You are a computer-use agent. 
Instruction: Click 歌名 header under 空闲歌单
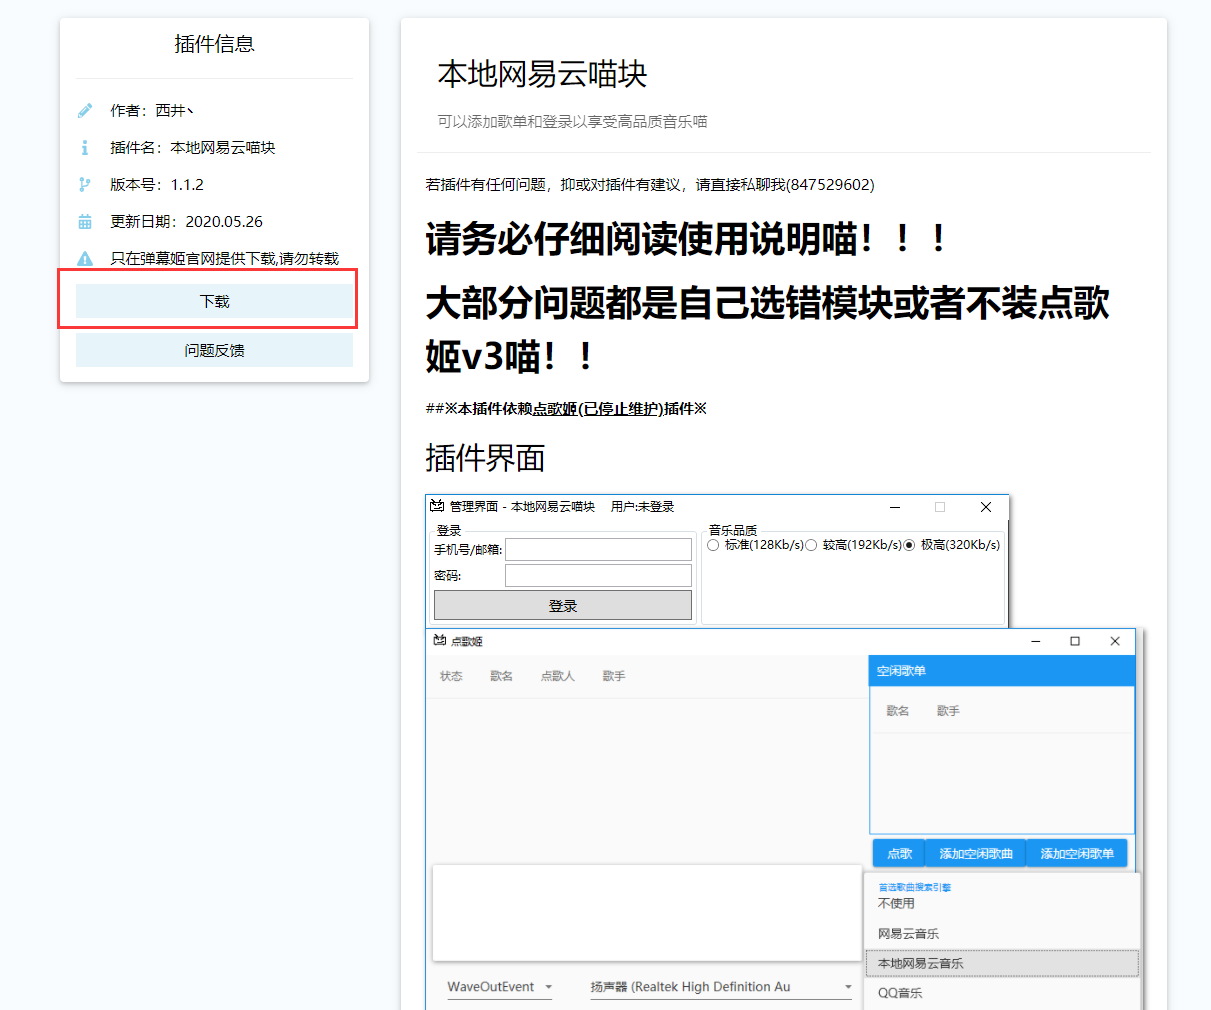pyautogui.click(x=898, y=711)
